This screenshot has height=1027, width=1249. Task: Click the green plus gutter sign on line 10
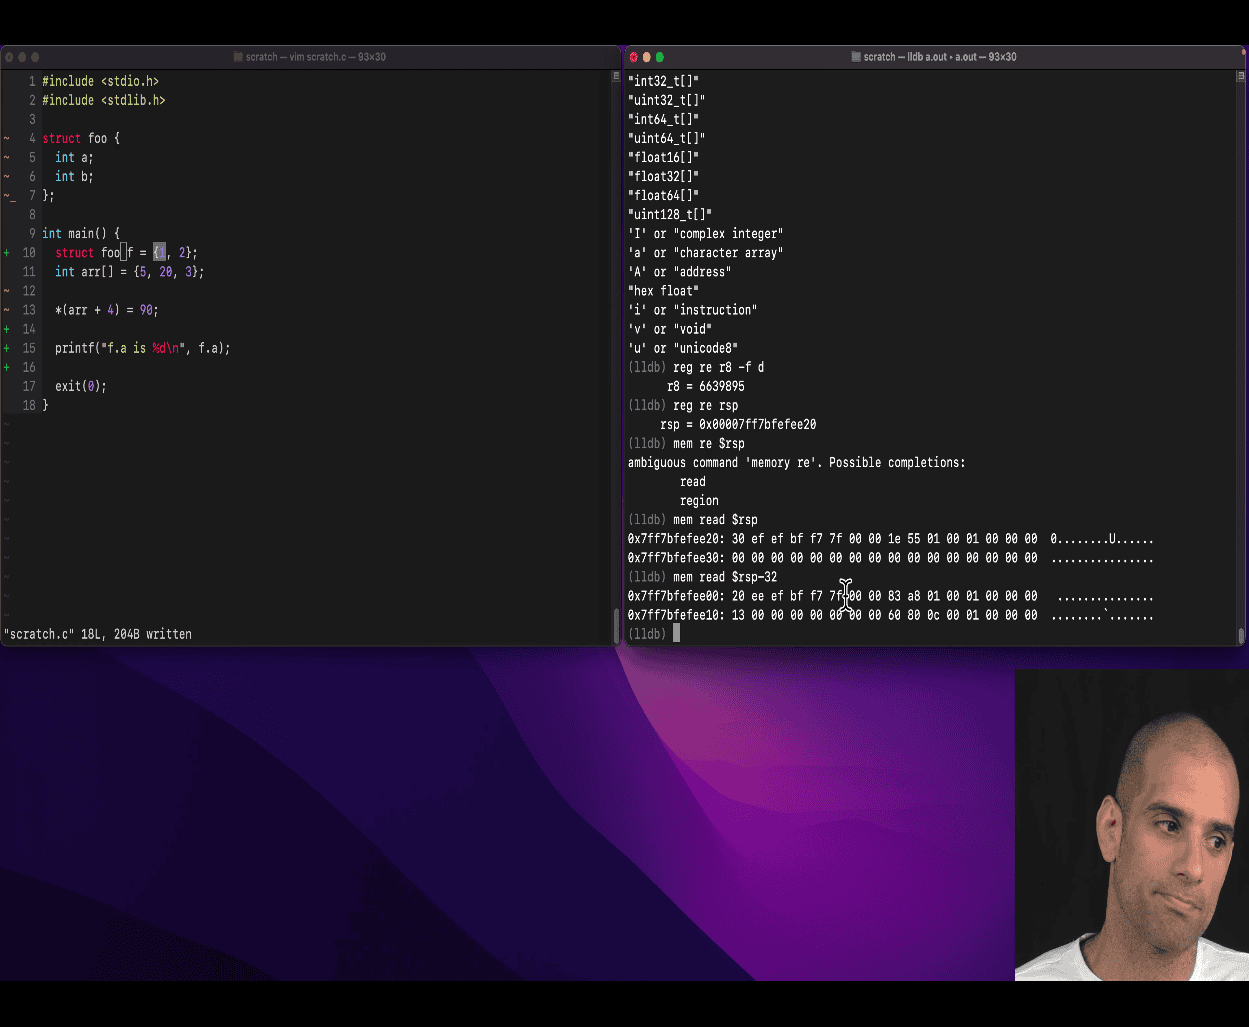tap(7, 253)
